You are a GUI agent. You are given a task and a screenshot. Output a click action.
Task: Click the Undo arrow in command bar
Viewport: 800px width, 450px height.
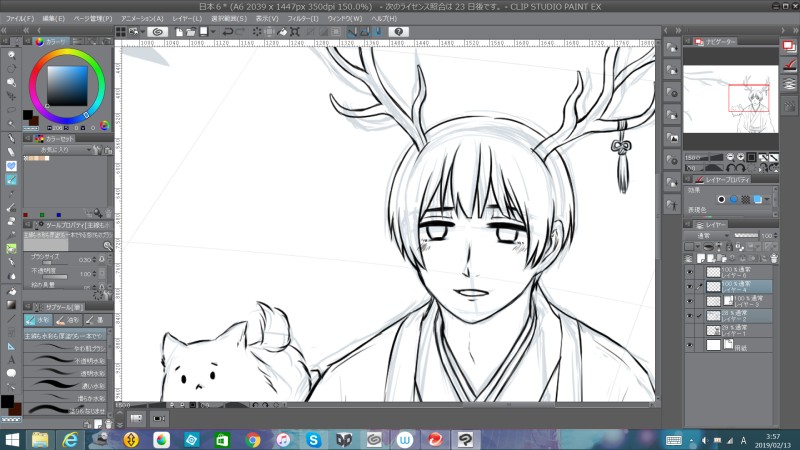(228, 32)
